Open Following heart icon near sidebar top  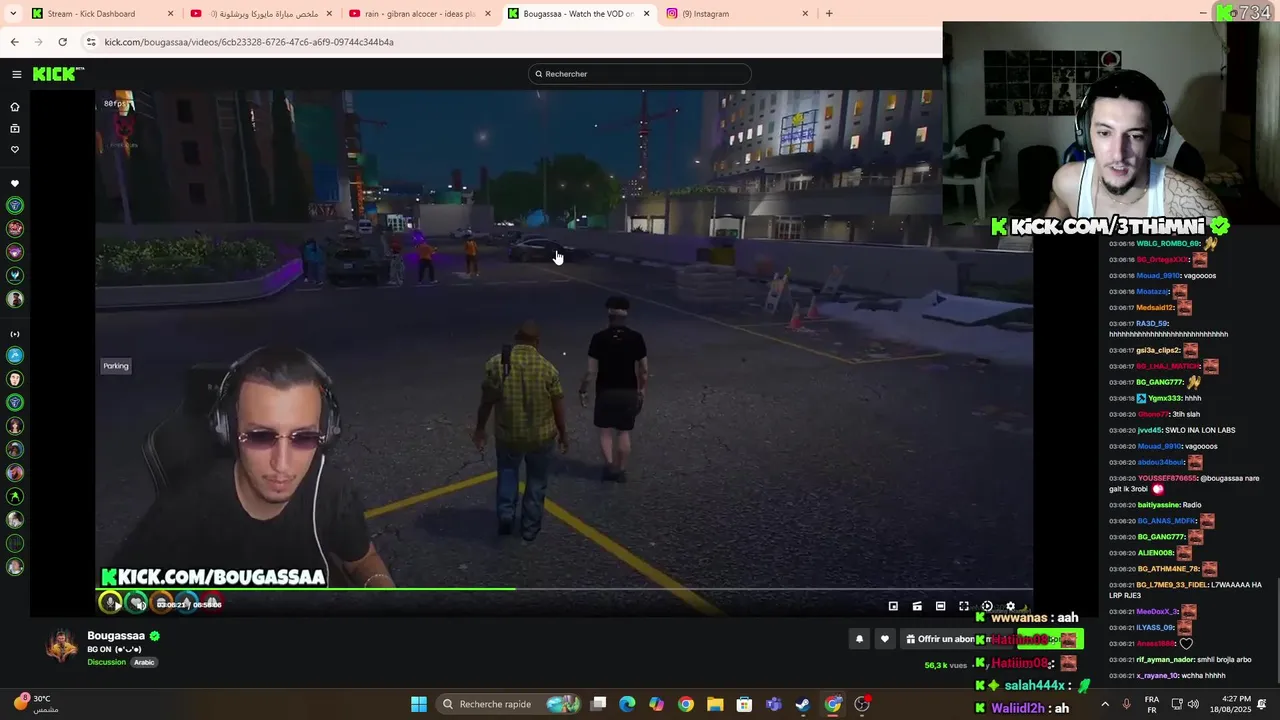(x=15, y=150)
